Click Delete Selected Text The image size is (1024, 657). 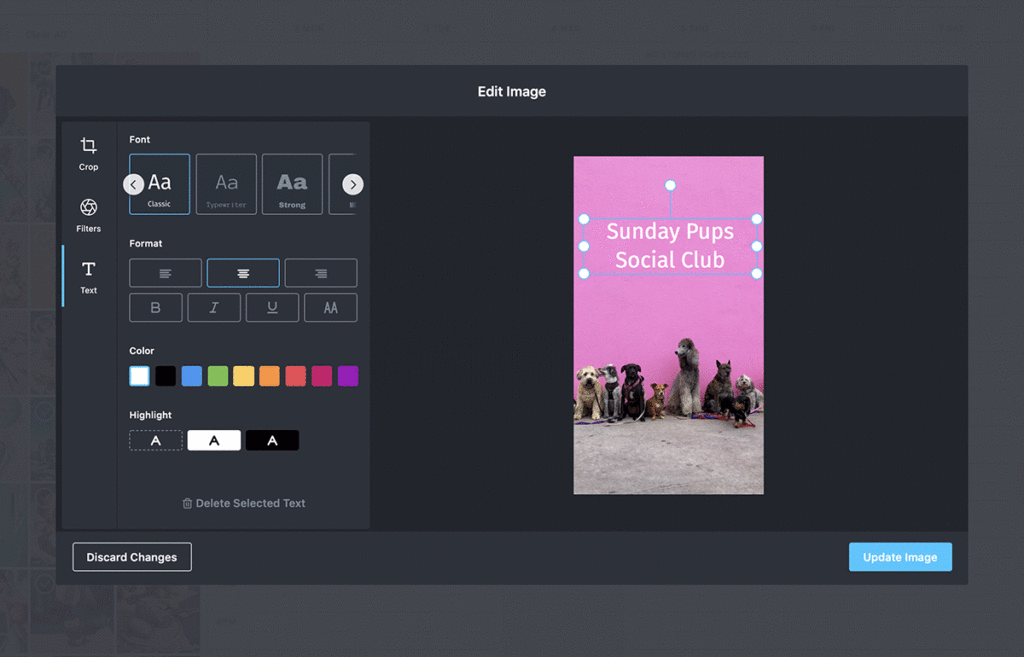point(244,503)
